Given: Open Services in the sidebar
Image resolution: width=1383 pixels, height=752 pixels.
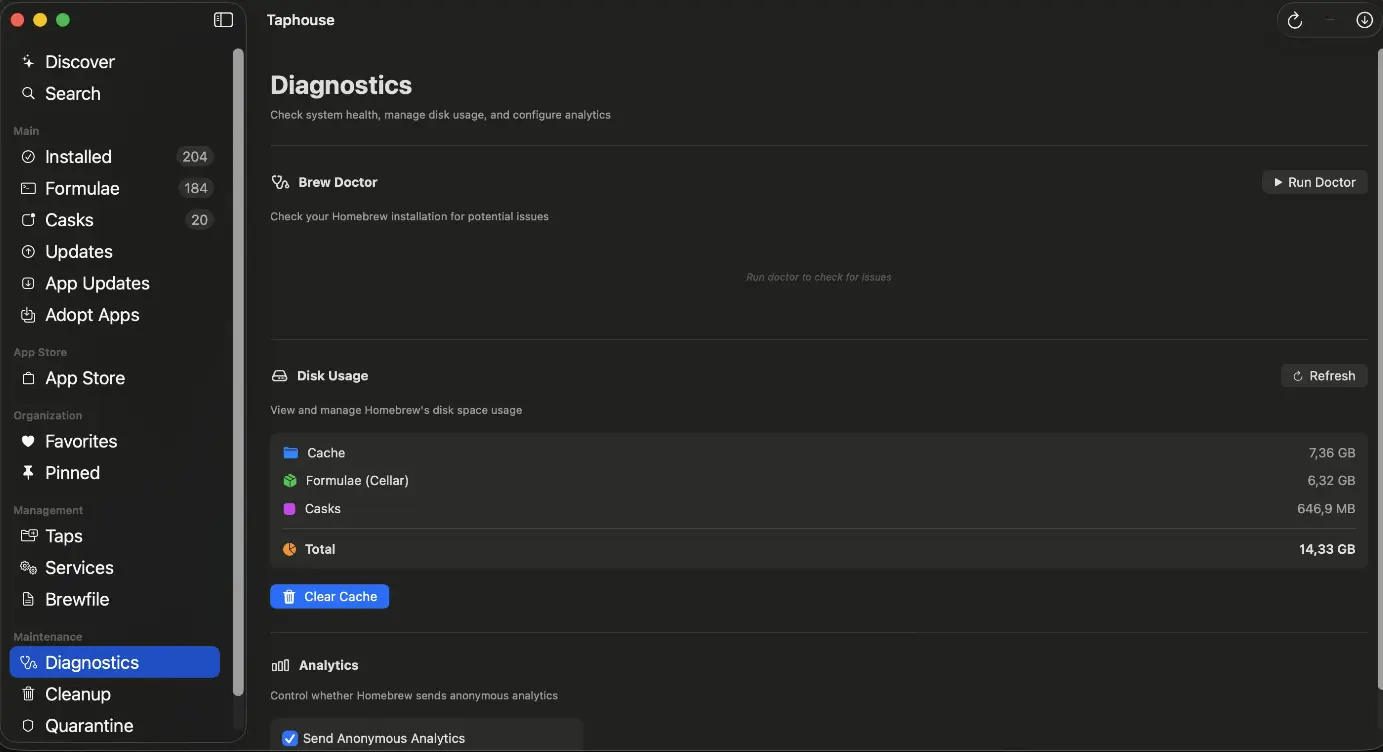Looking at the screenshot, I should (x=115, y=568).
